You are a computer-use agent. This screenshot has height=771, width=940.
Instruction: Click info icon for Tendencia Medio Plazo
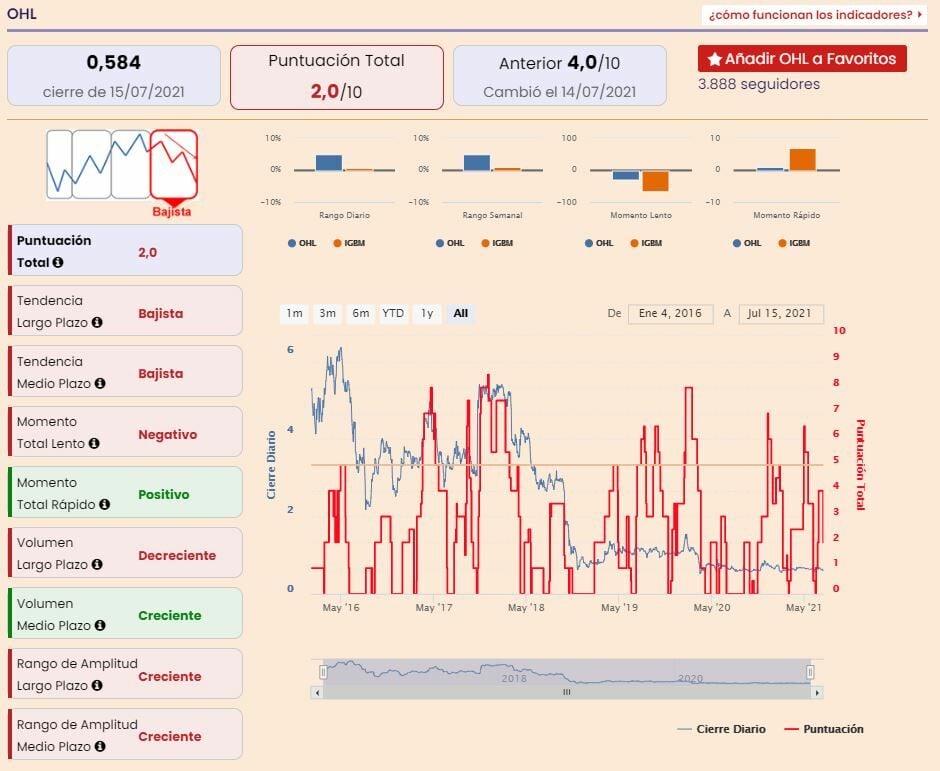pyautogui.click(x=100, y=384)
